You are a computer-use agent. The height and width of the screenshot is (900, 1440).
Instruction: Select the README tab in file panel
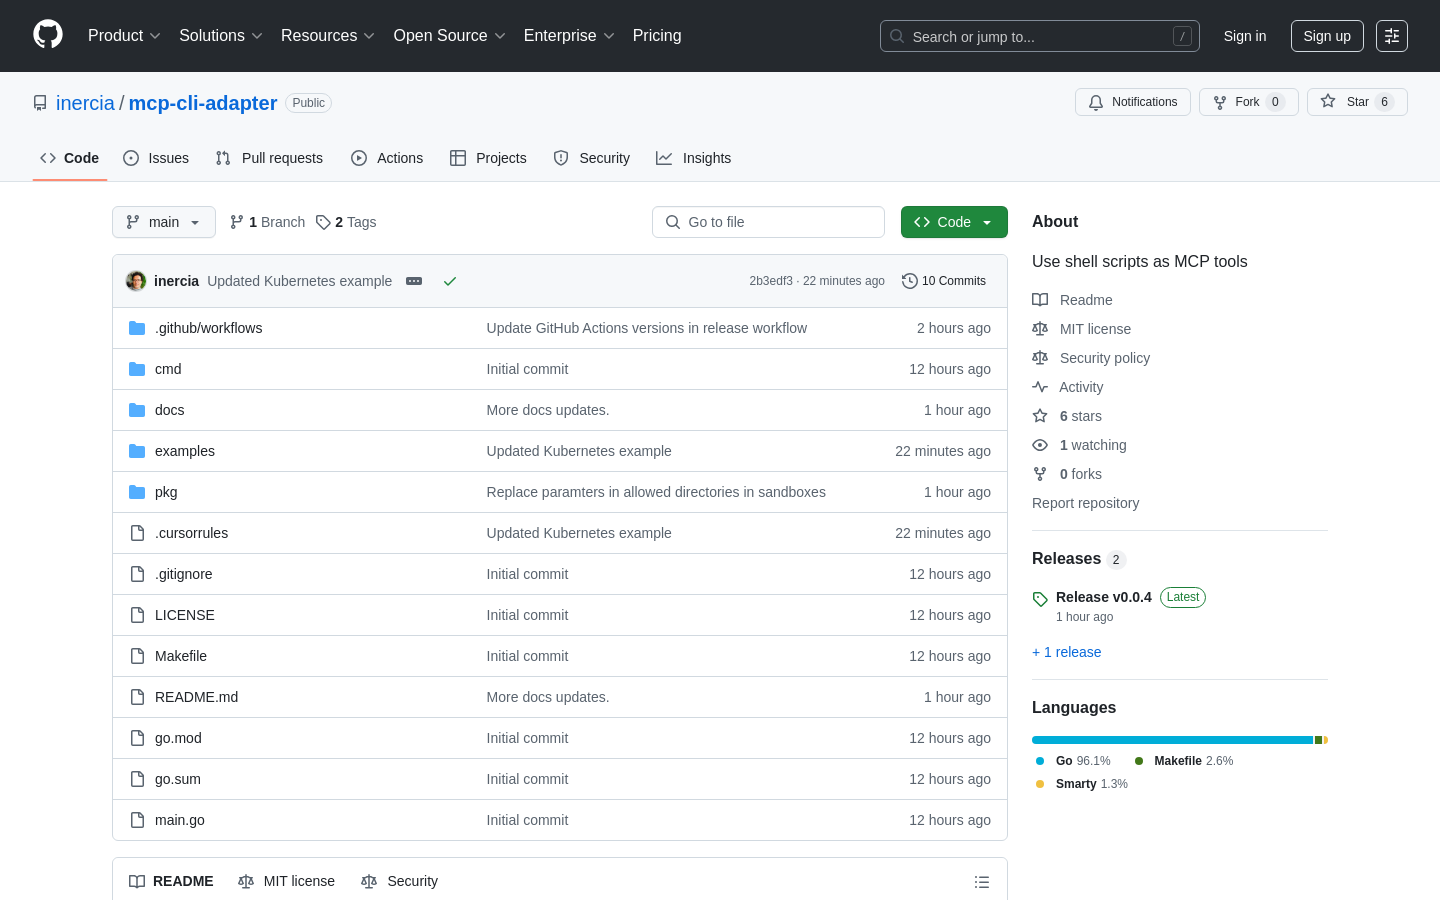click(171, 881)
